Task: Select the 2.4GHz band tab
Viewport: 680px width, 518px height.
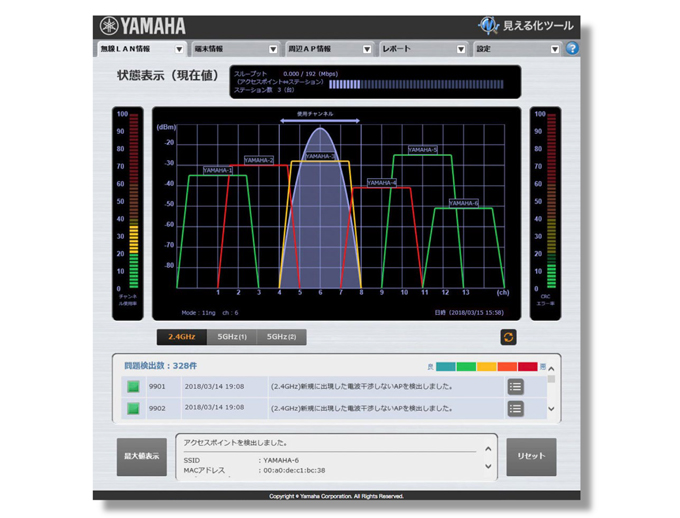Action: [182, 337]
